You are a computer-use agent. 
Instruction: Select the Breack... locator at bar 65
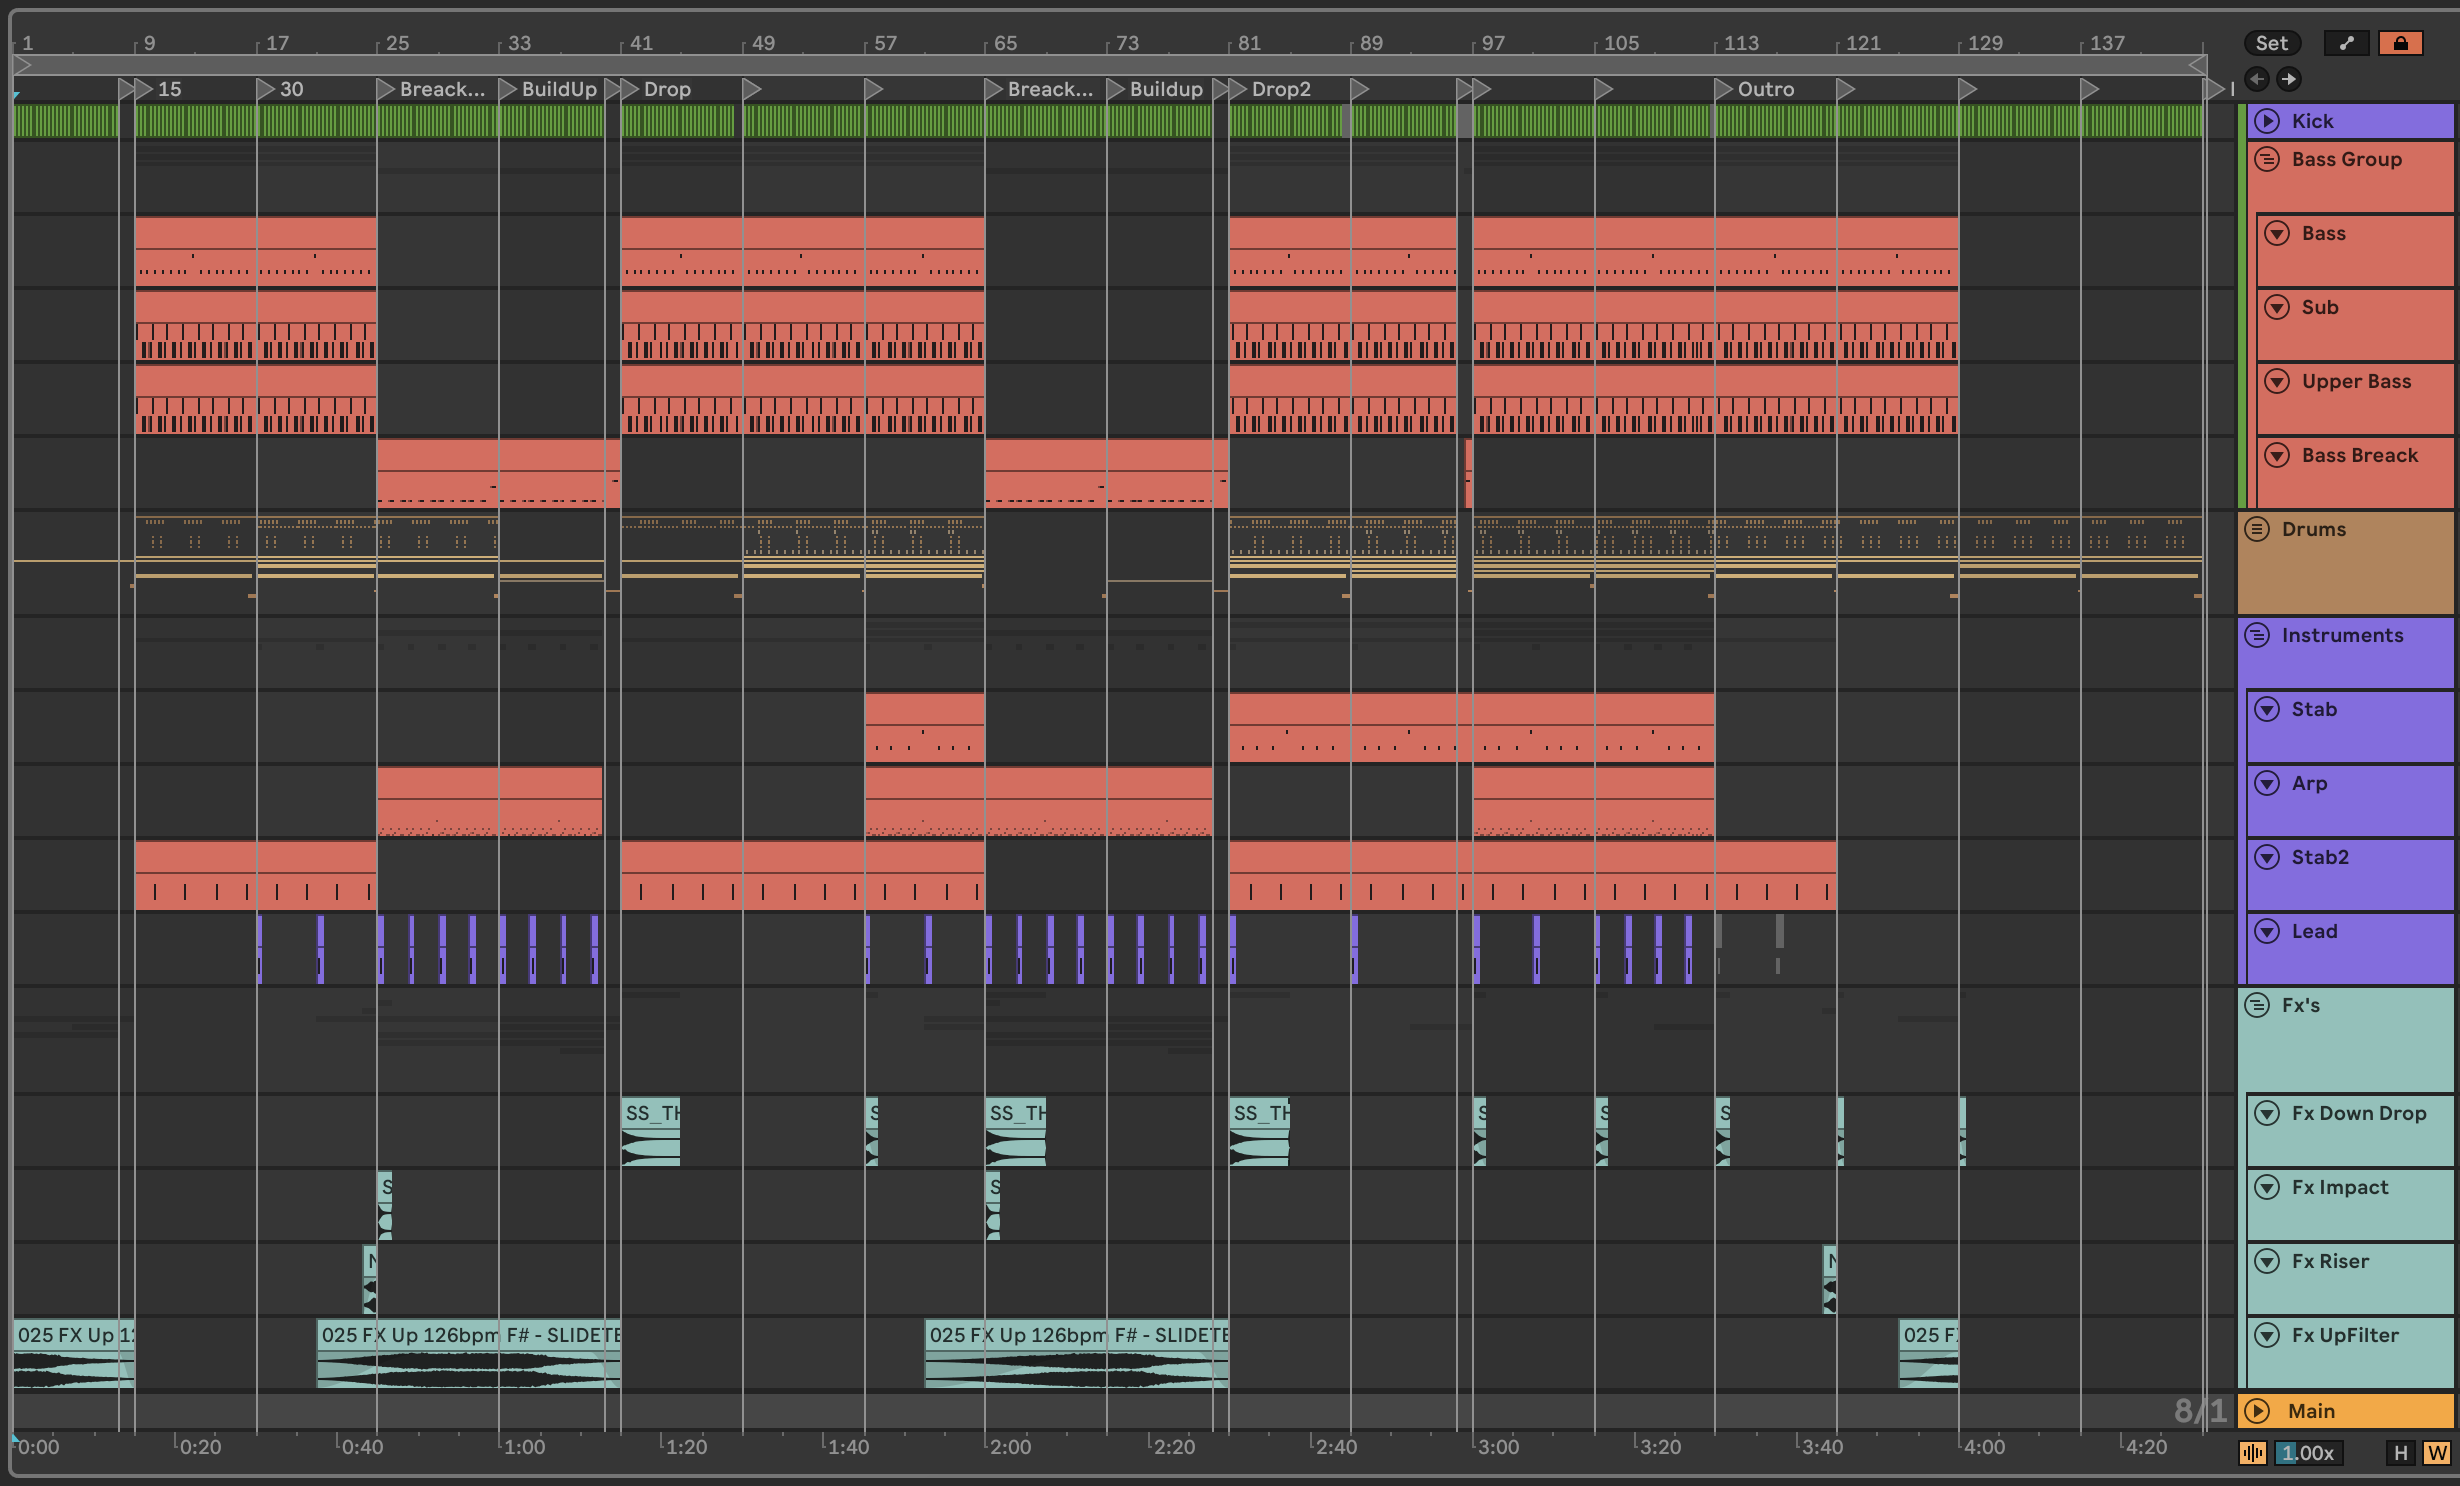(1040, 89)
